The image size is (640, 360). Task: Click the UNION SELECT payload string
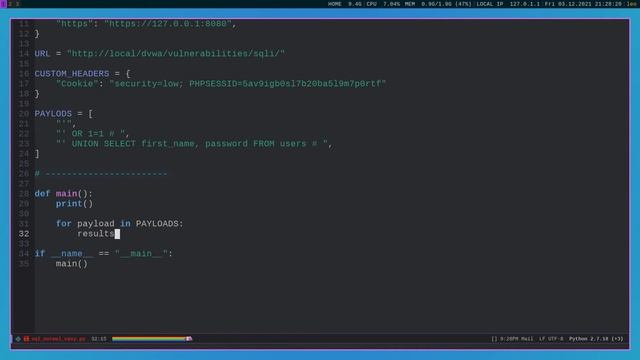192,144
